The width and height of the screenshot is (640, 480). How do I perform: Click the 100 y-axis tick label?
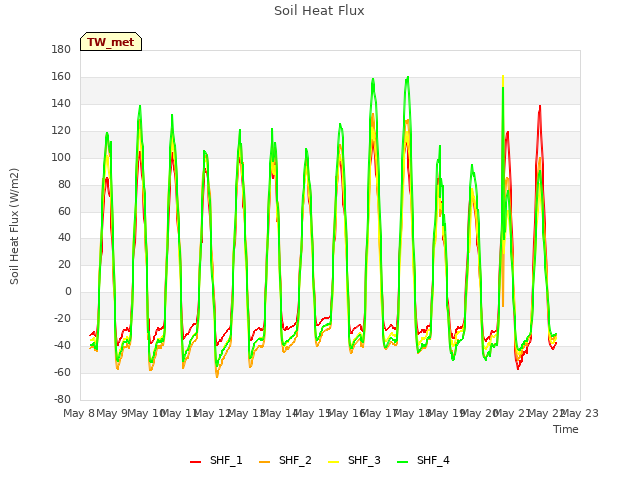61,158
